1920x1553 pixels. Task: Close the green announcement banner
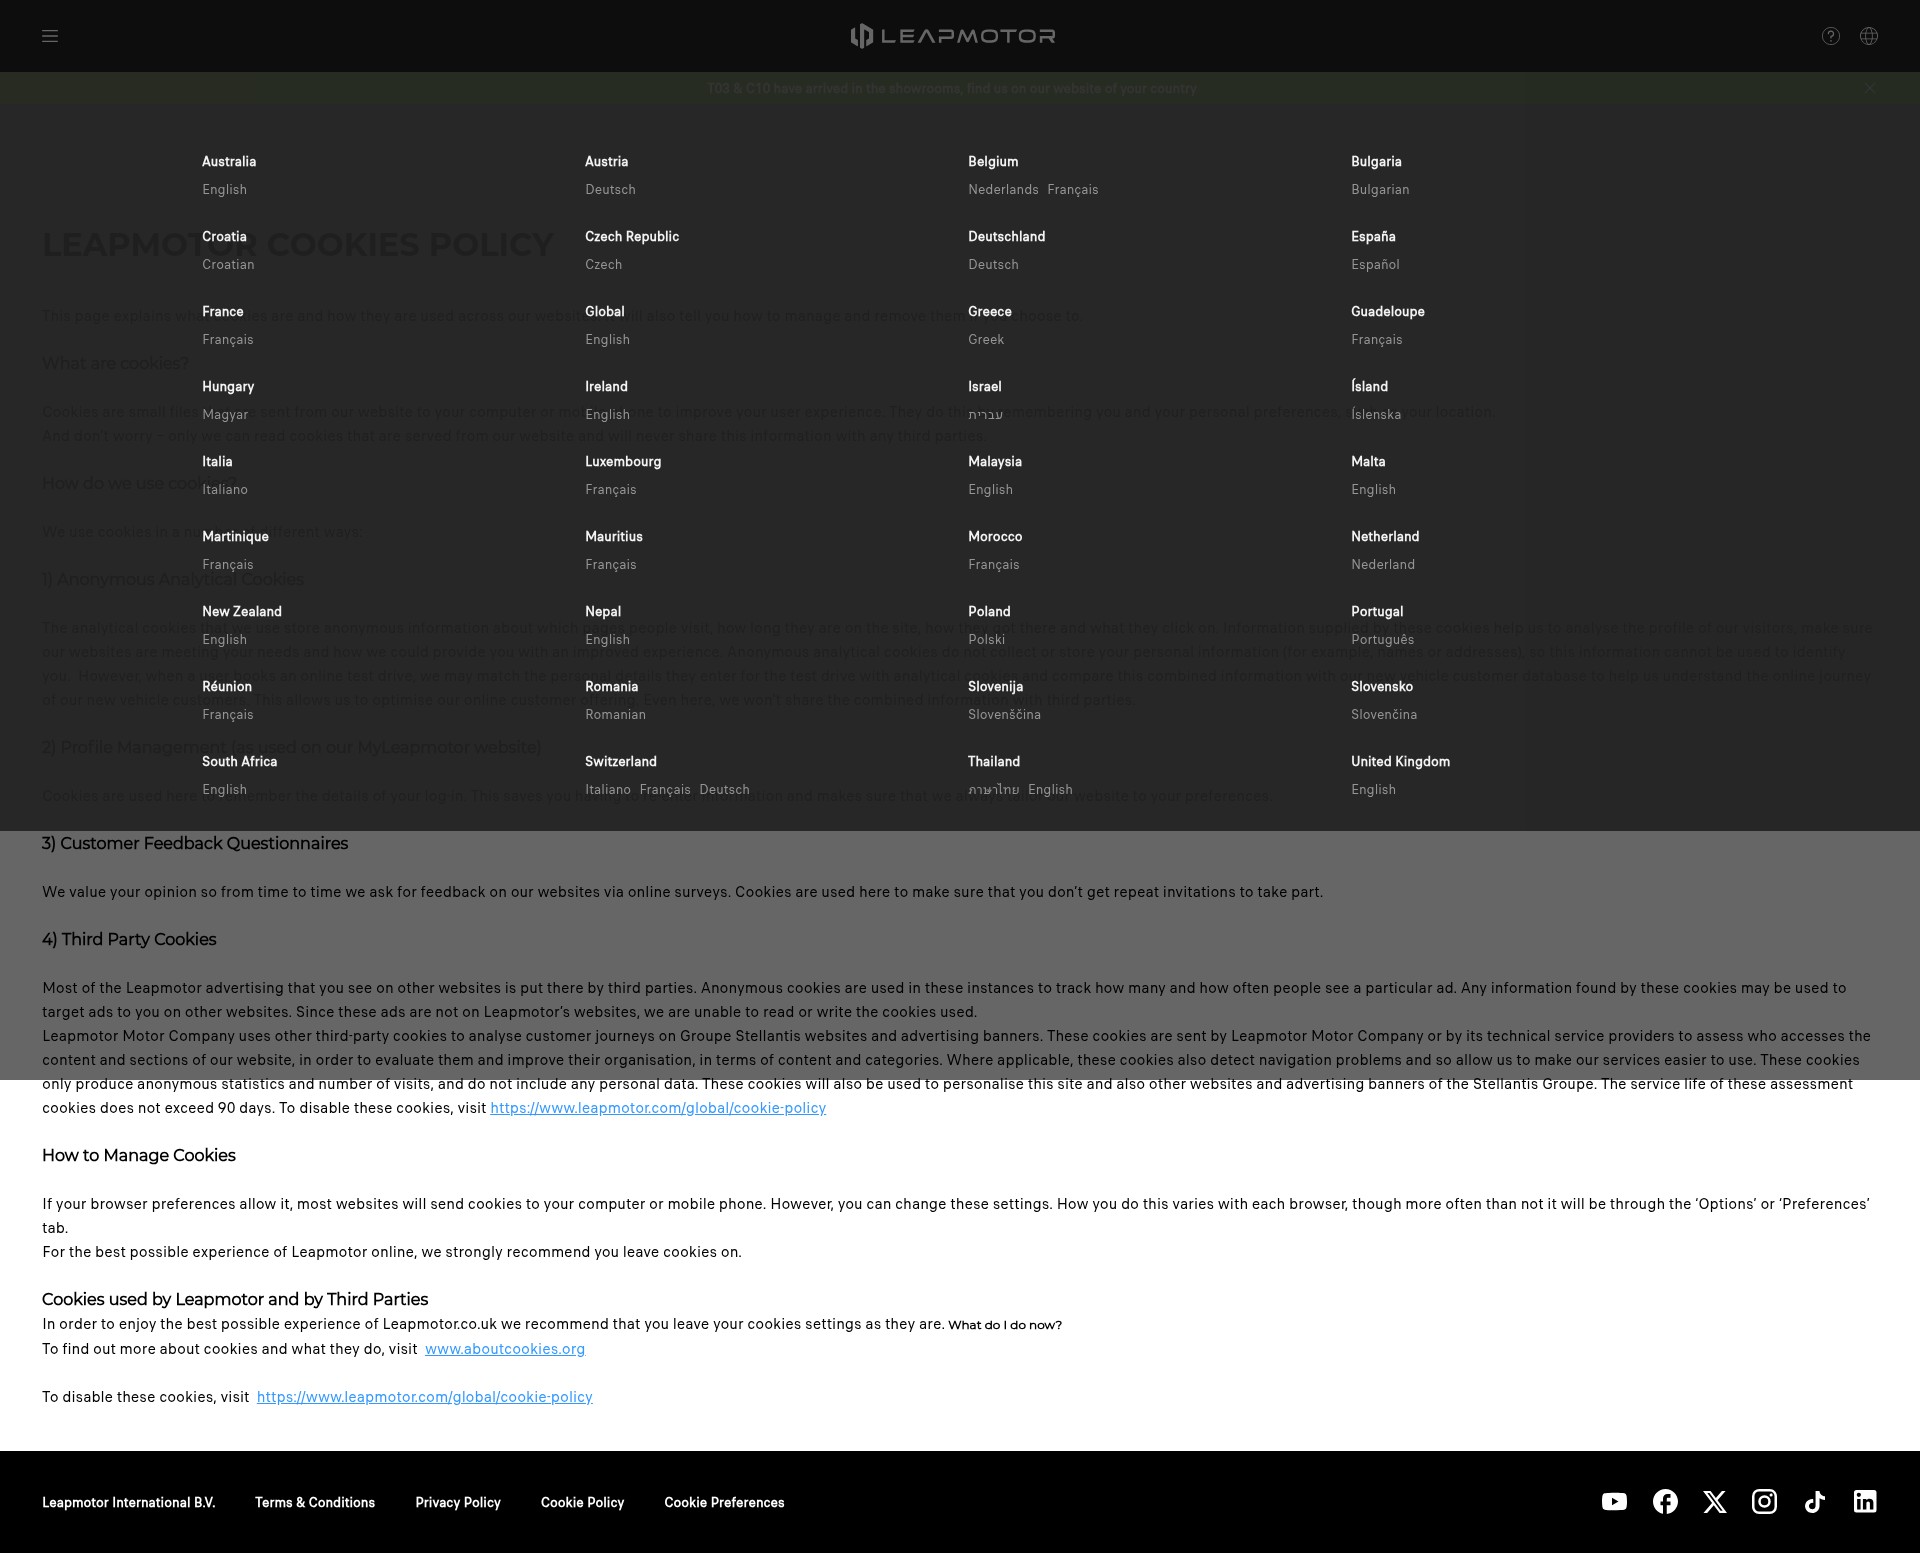tap(1869, 88)
